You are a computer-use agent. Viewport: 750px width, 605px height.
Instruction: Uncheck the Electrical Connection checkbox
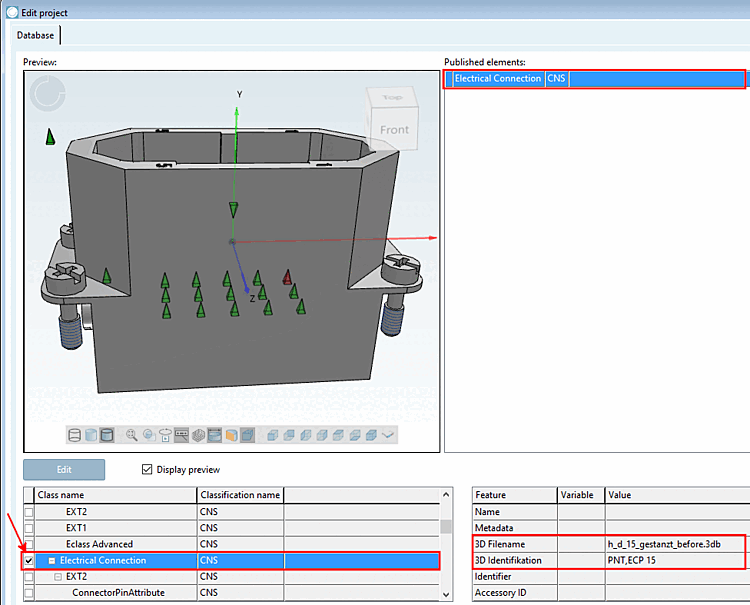click(29, 561)
